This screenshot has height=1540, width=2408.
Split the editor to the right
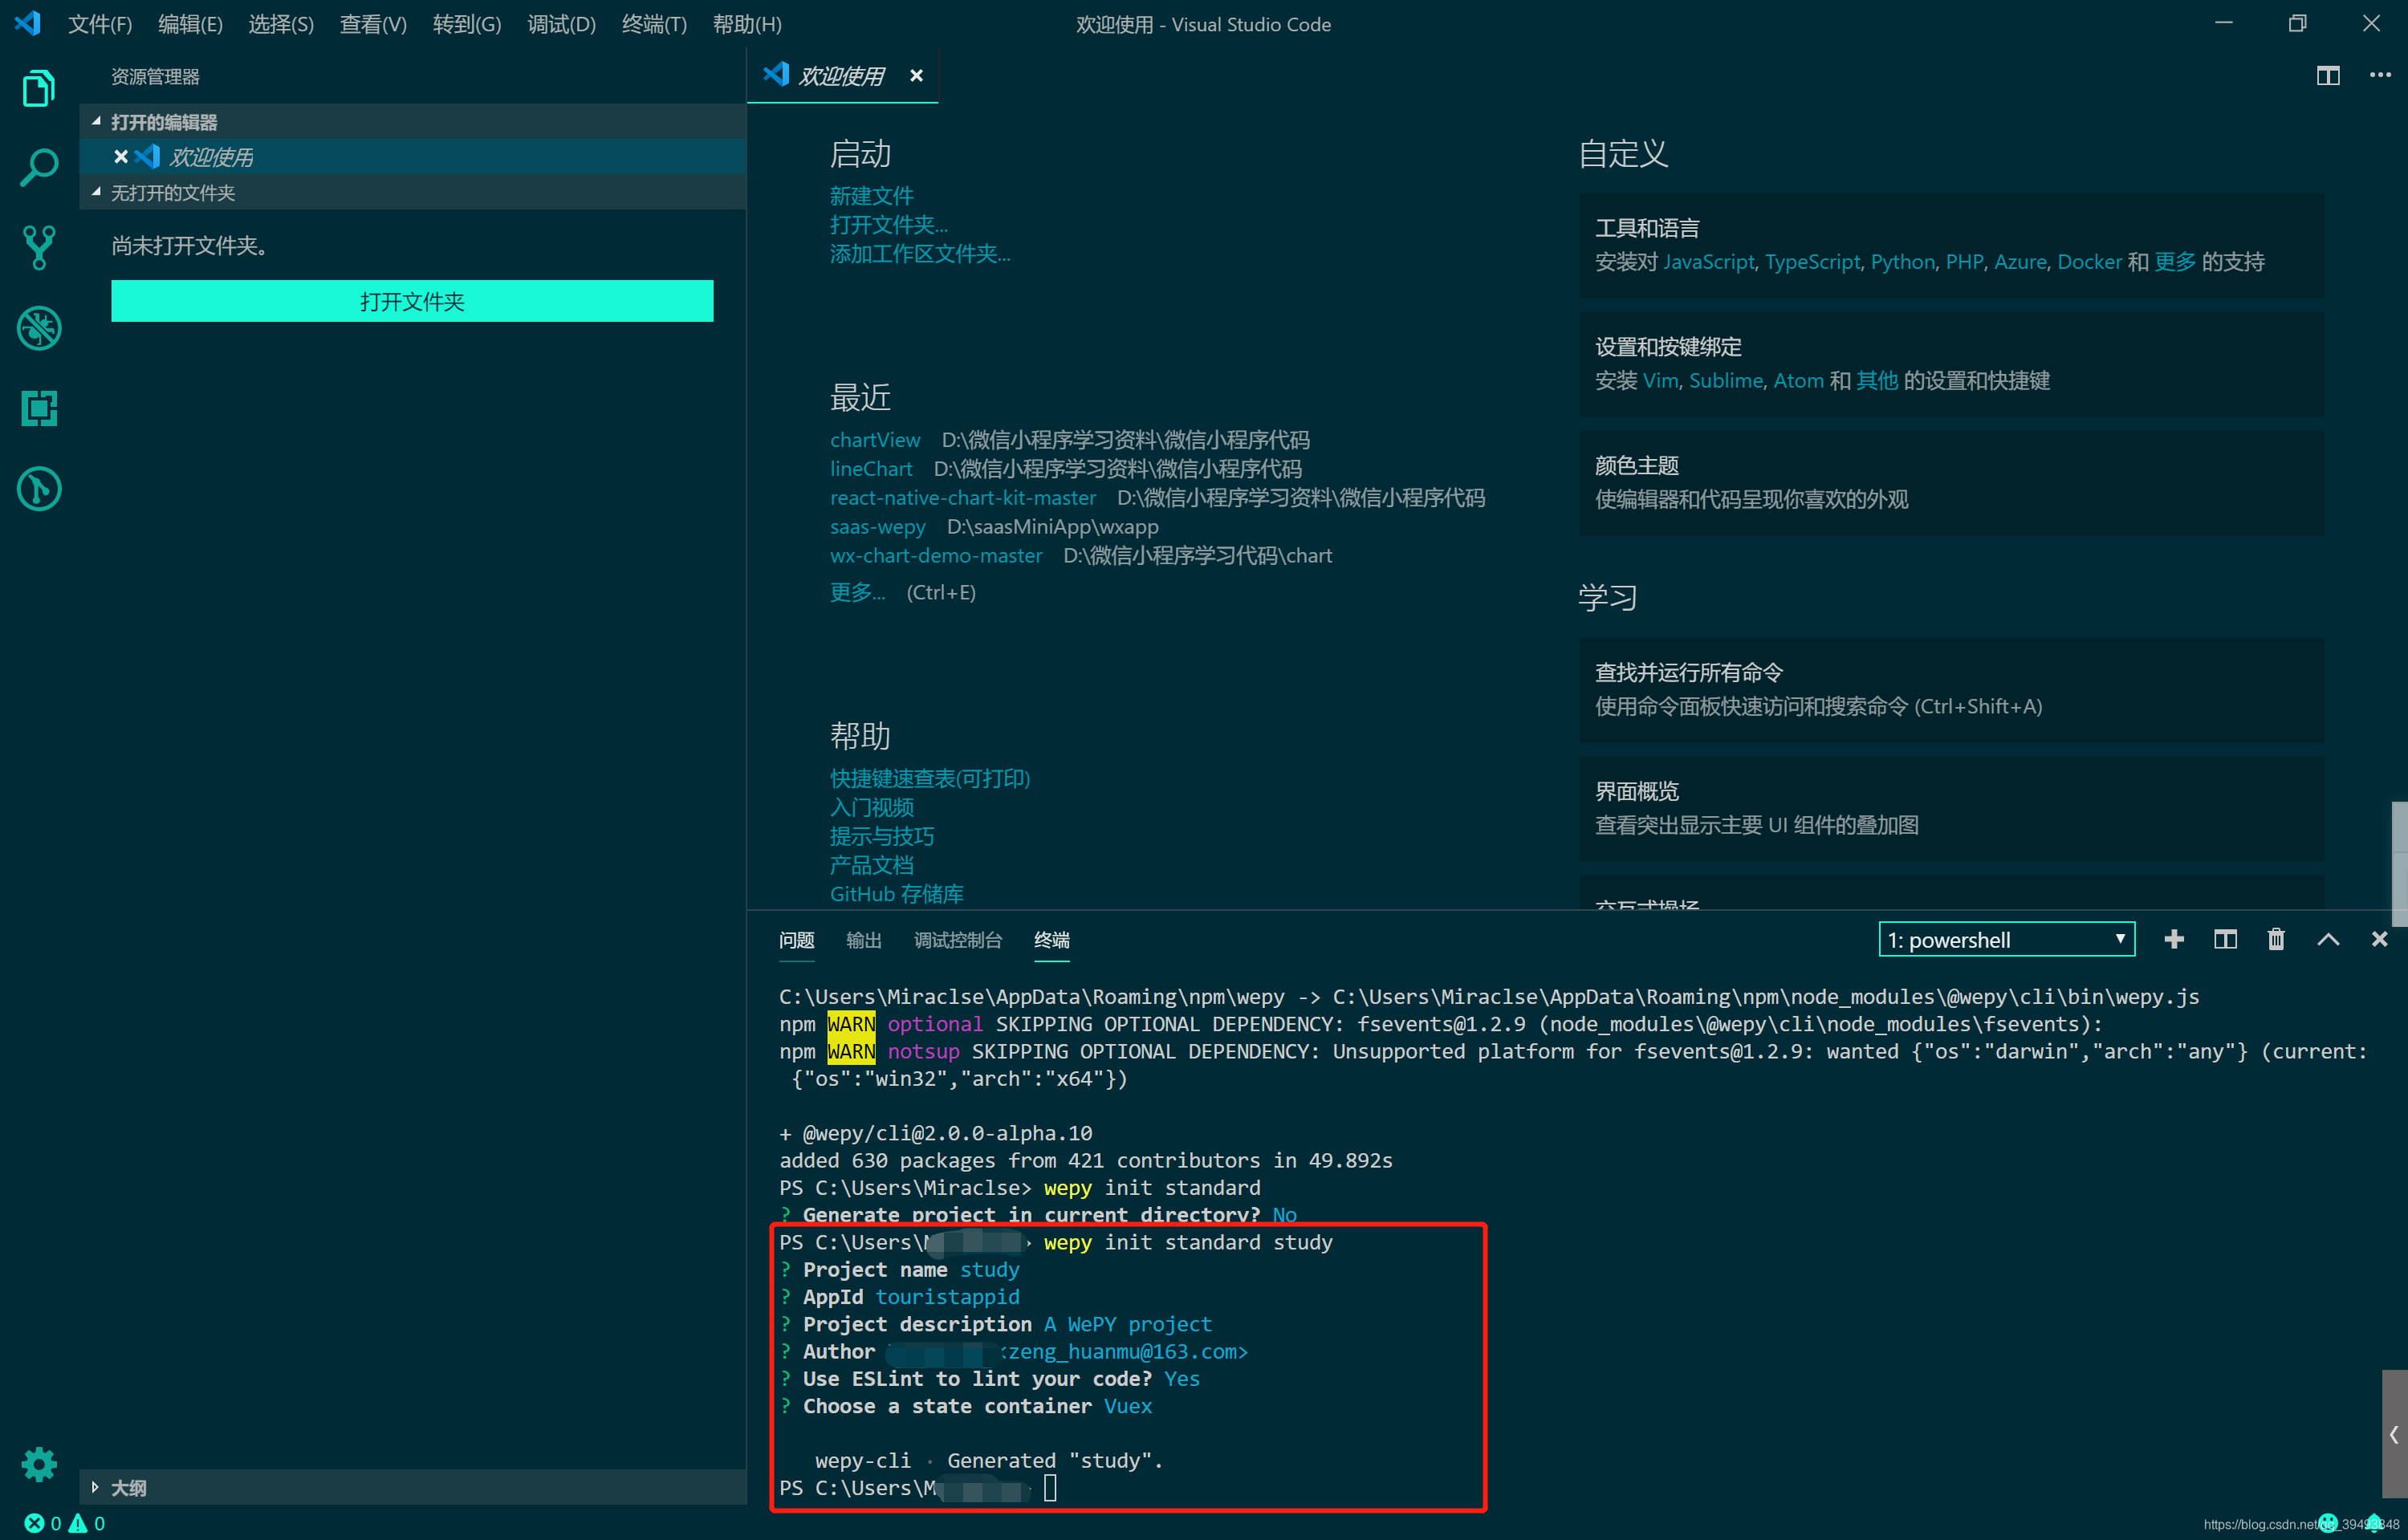(x=2328, y=76)
